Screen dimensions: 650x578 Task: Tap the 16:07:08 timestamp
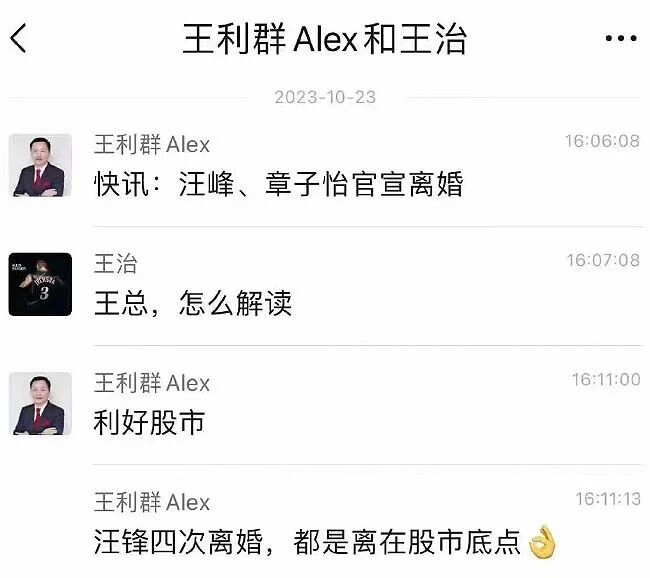603,260
